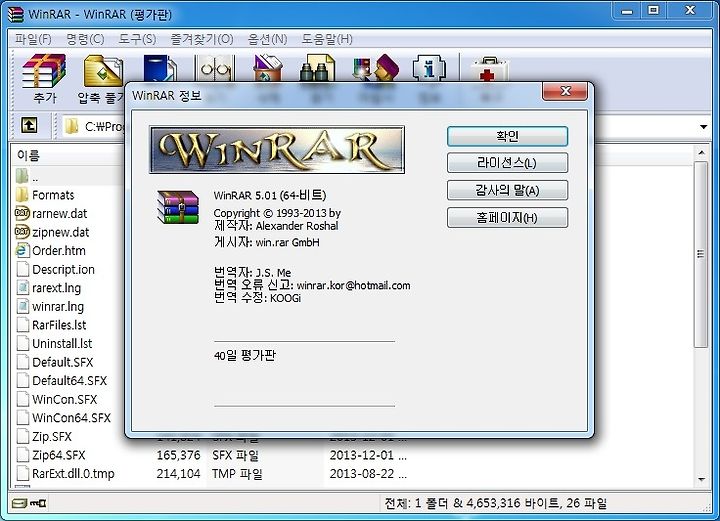Click the 214,104 size cell
Screen dimensions: 720x521
click(x=178, y=474)
